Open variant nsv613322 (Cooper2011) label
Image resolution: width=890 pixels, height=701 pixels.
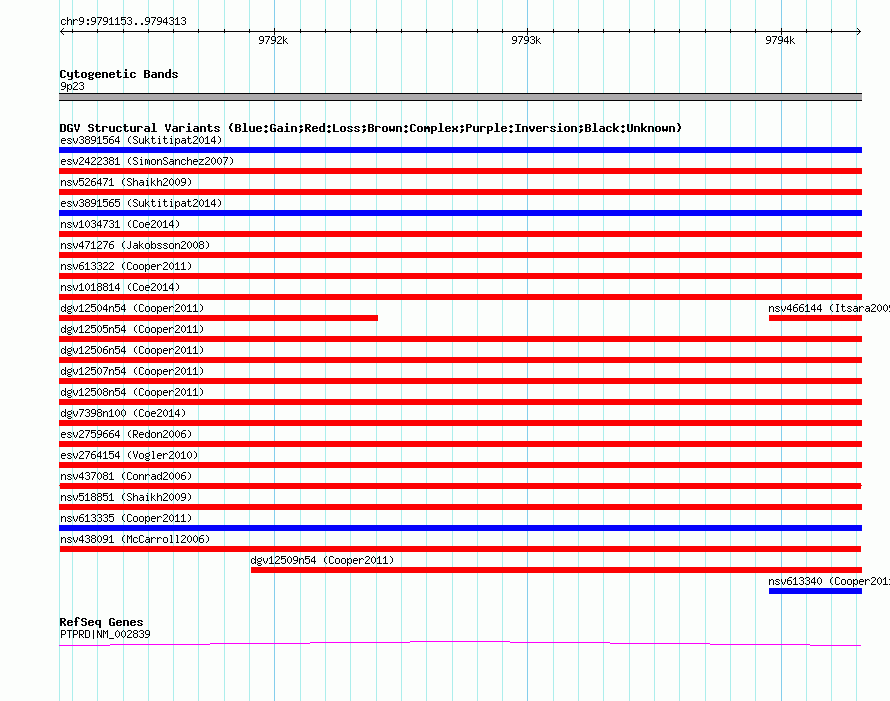click(126, 266)
